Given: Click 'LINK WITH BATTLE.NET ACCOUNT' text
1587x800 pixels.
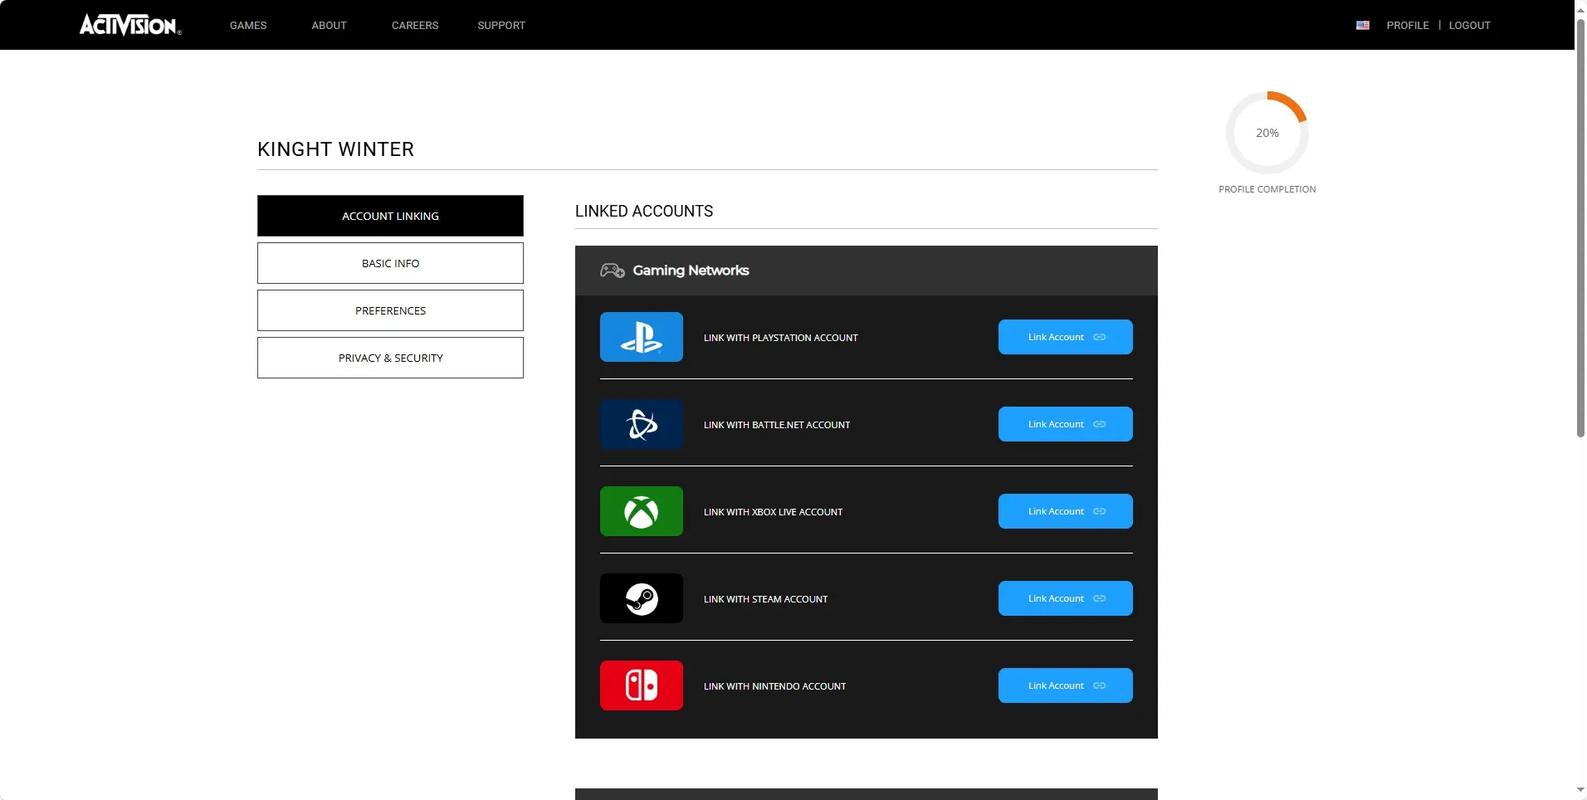Looking at the screenshot, I should point(777,425).
